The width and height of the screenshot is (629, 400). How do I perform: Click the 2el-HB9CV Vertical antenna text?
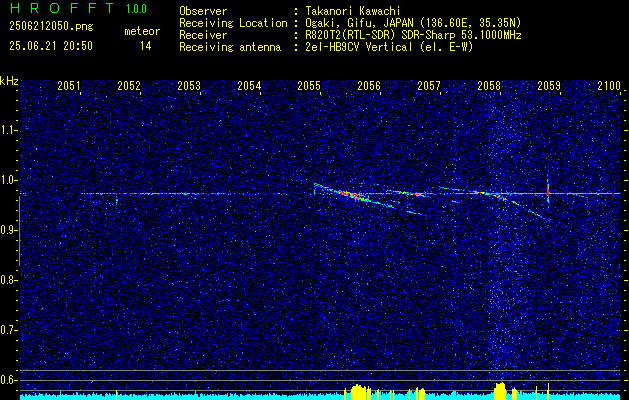388,47
